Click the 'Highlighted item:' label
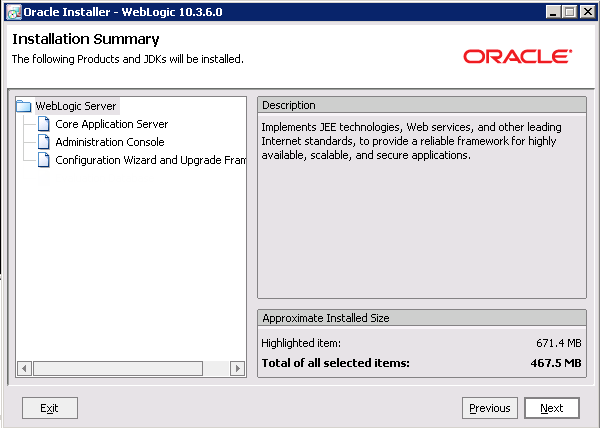600x428 pixels. (301, 343)
